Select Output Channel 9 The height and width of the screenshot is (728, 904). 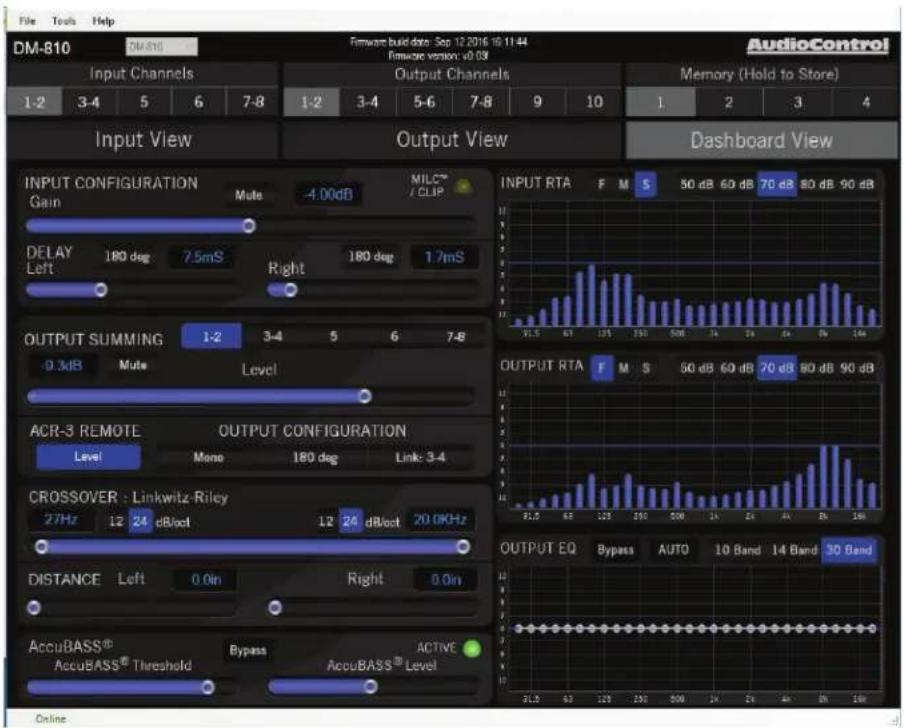(537, 102)
